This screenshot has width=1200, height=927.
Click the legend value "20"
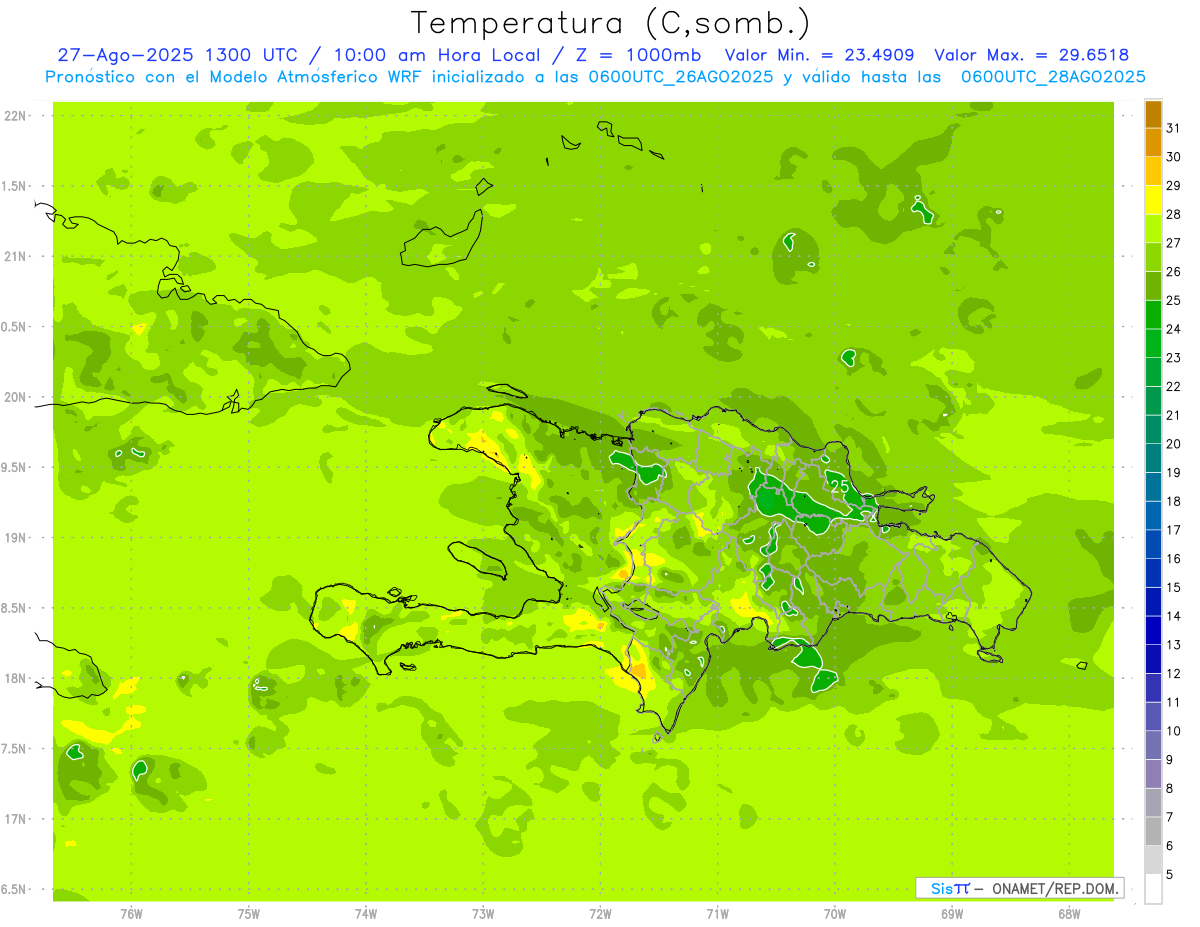(1174, 444)
